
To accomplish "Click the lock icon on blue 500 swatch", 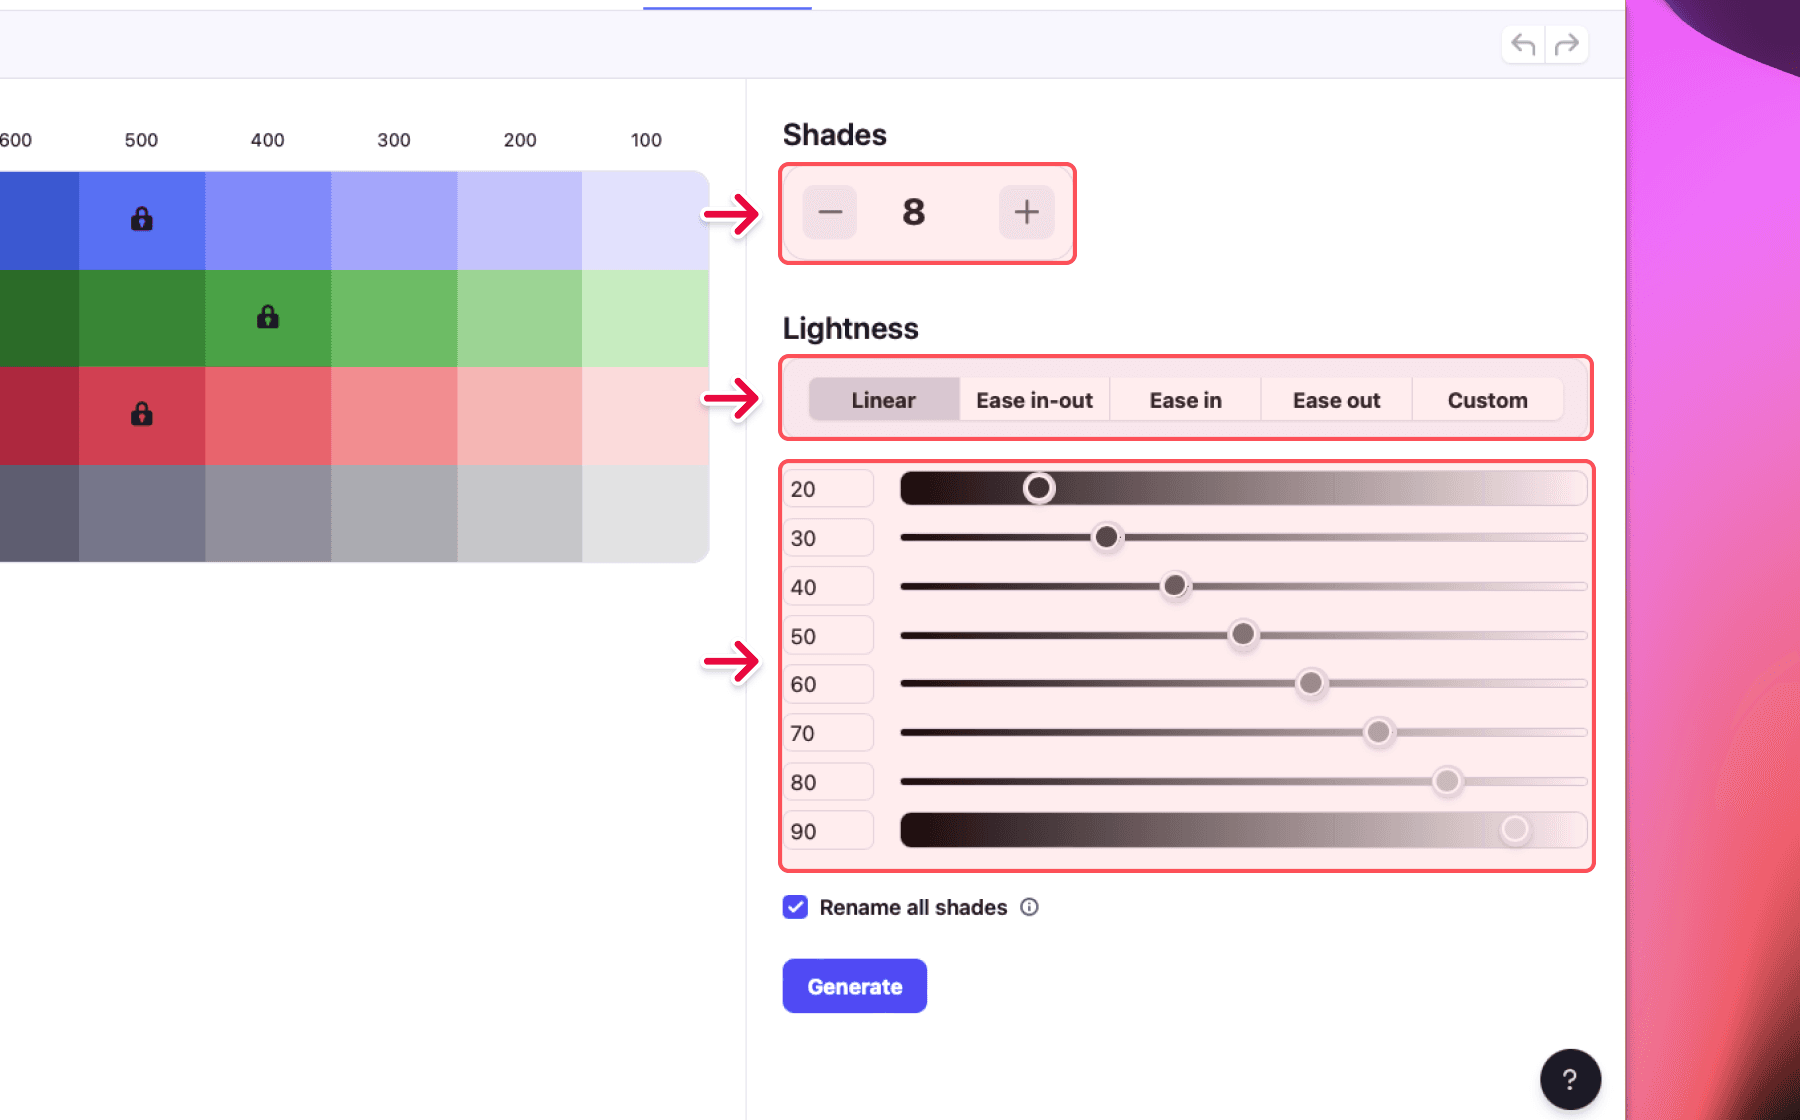I will (x=142, y=219).
